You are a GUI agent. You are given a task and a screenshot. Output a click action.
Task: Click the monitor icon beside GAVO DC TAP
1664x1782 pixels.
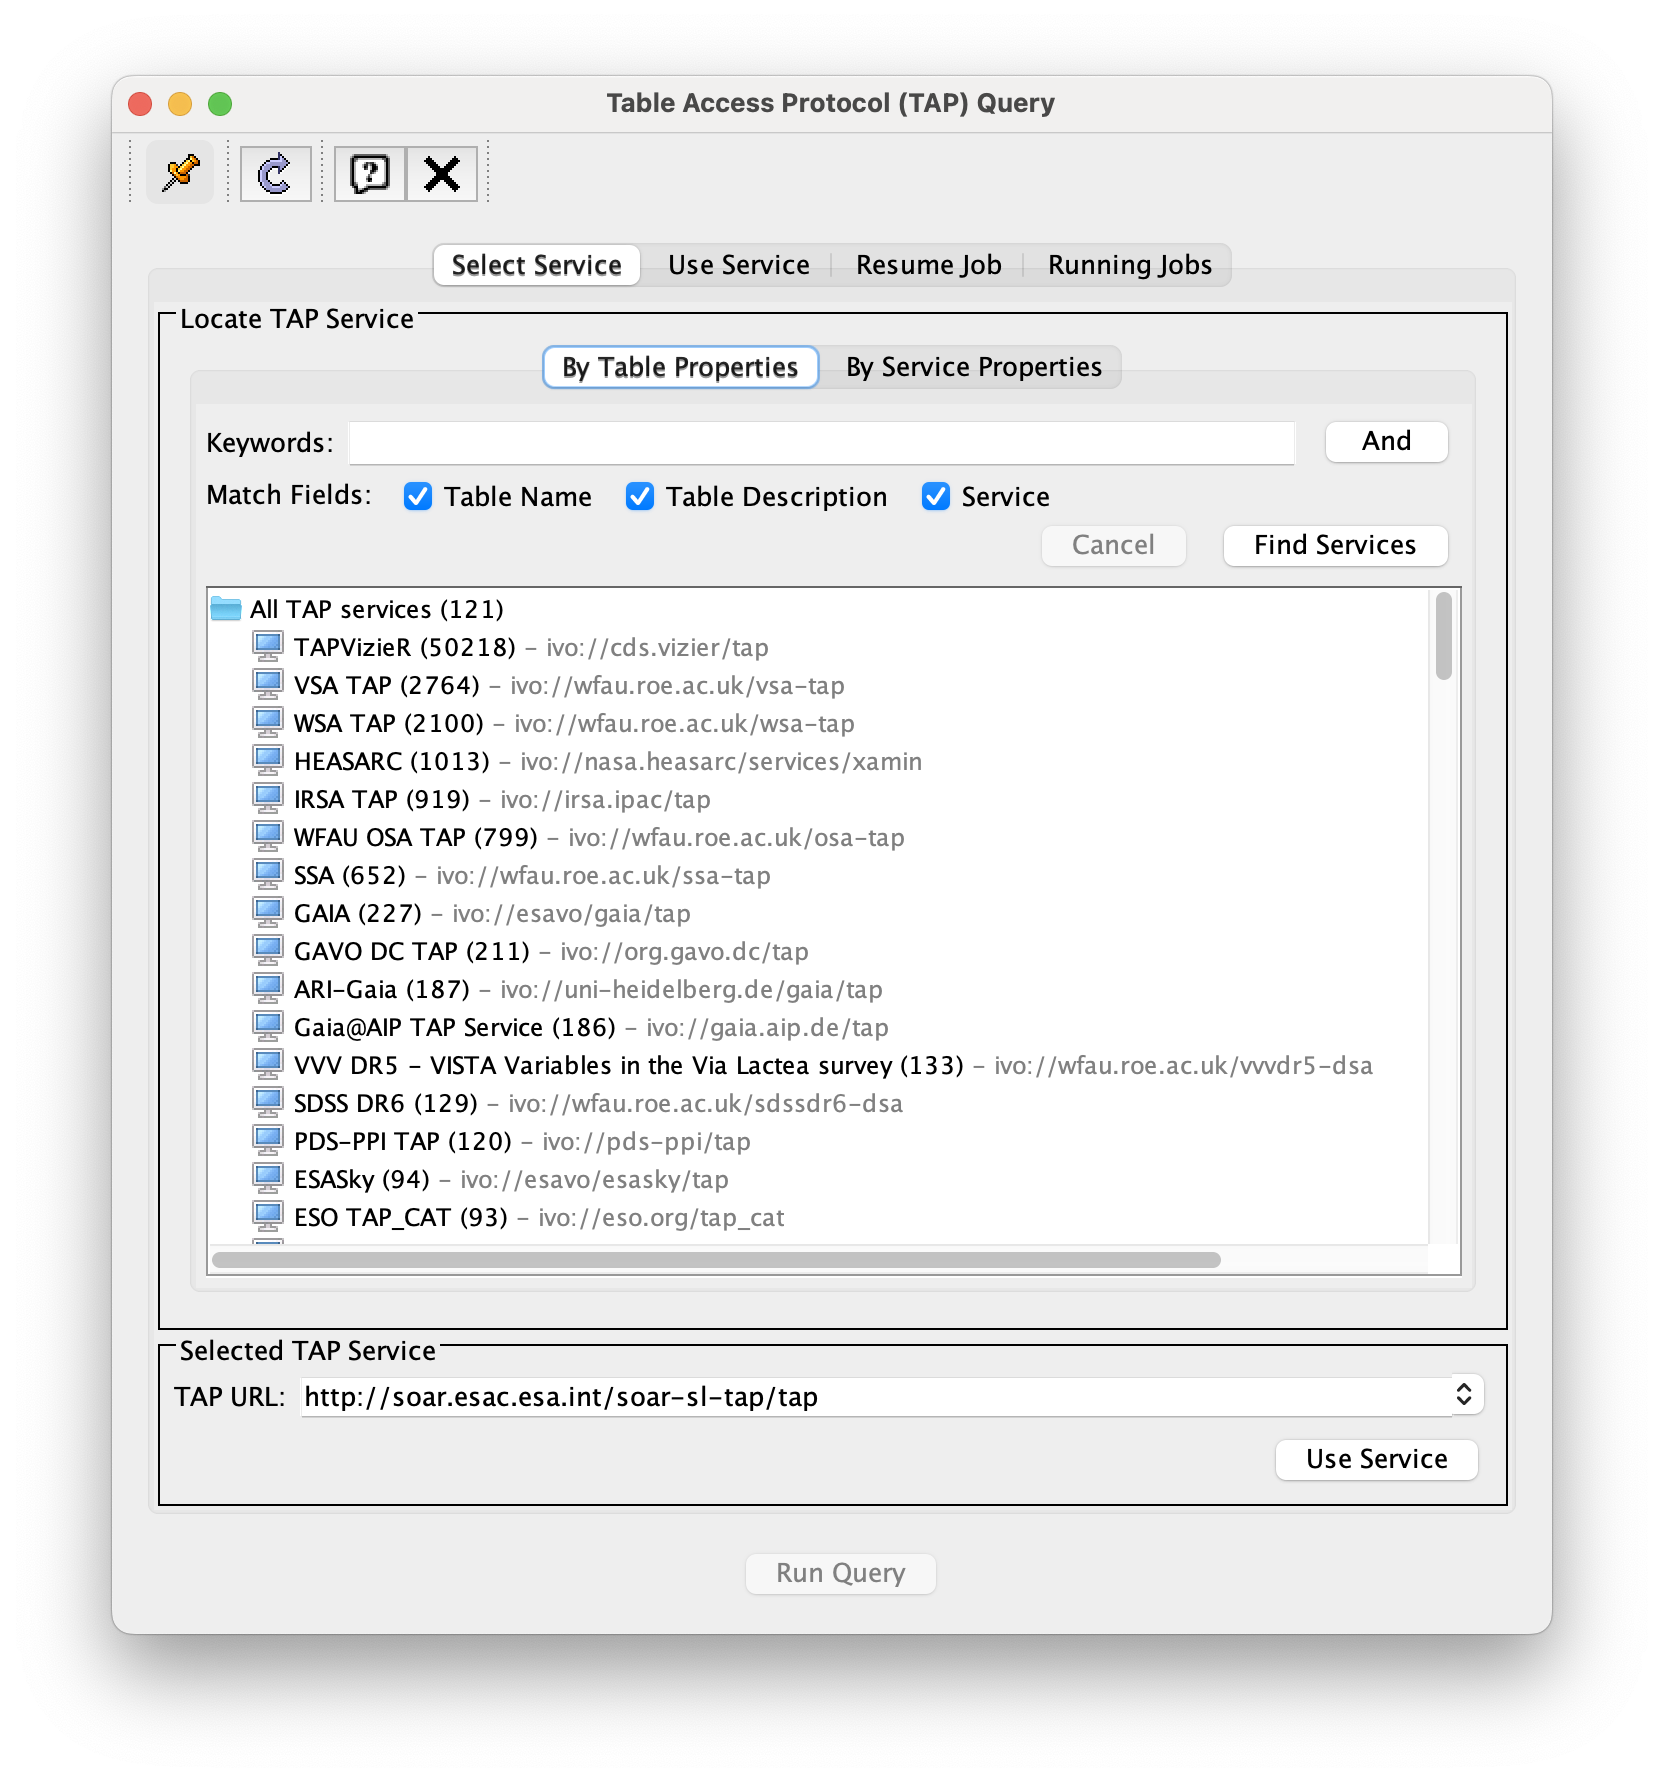pyautogui.click(x=268, y=950)
